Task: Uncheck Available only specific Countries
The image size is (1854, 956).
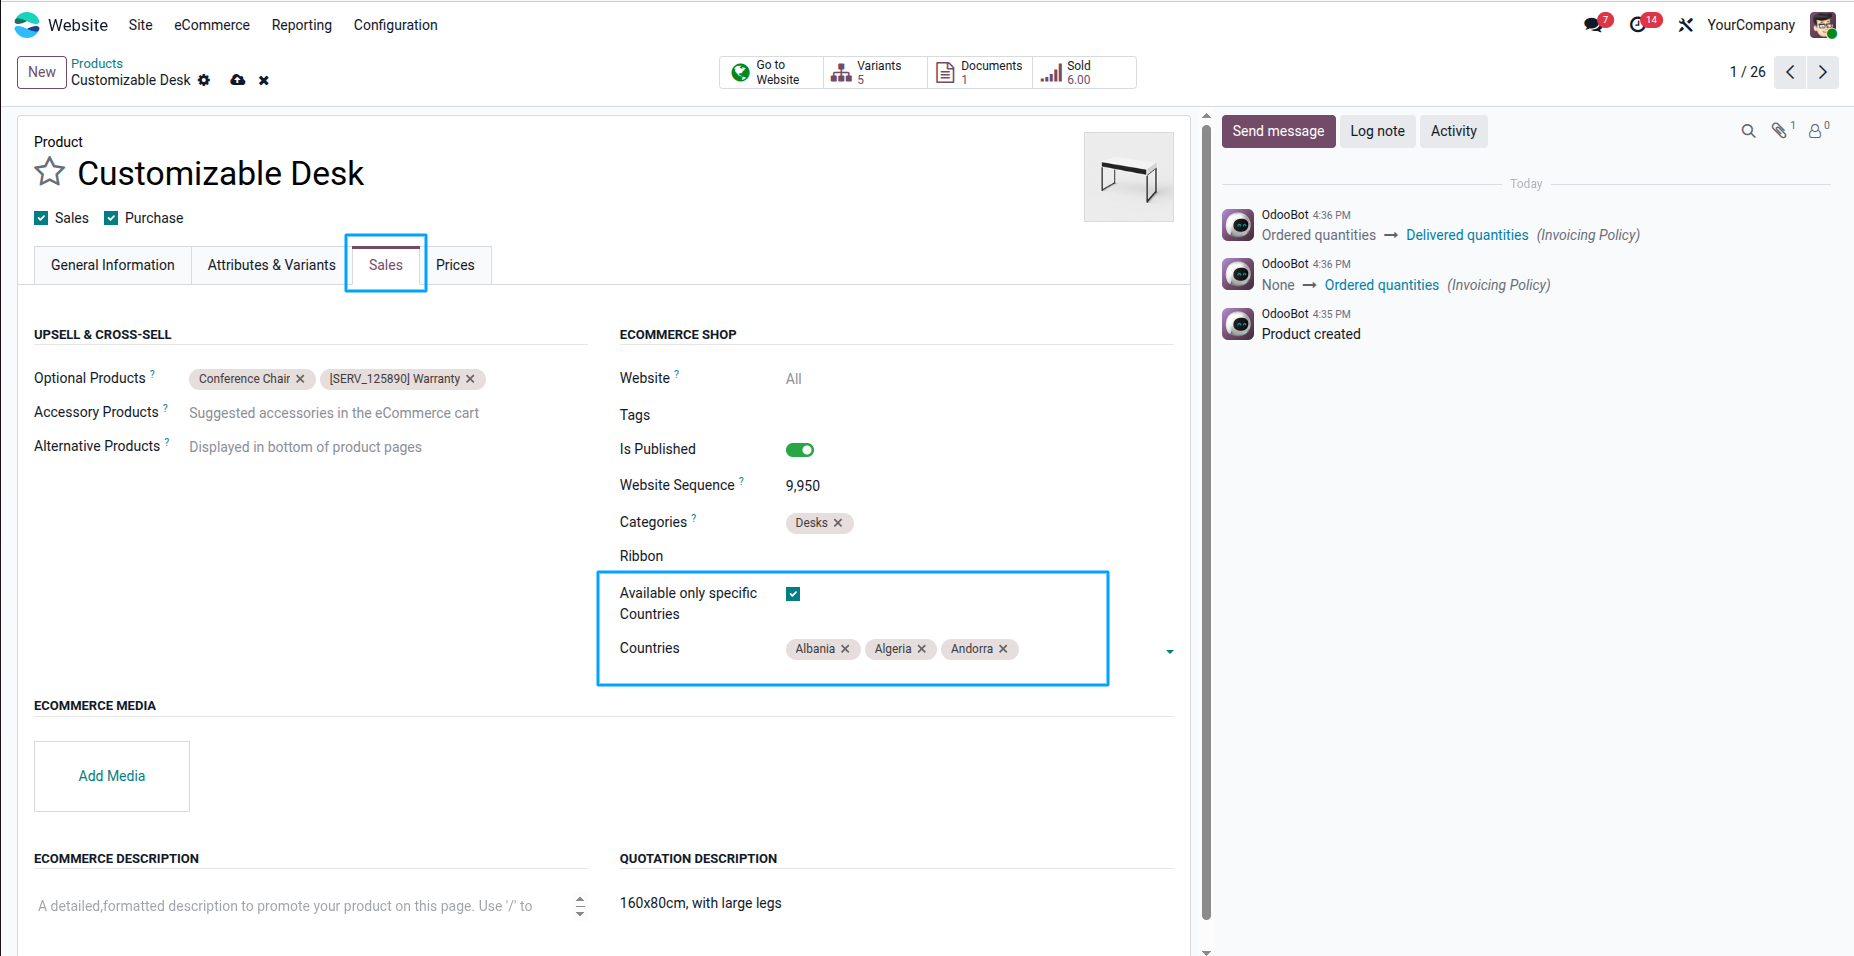Action: [x=793, y=594]
